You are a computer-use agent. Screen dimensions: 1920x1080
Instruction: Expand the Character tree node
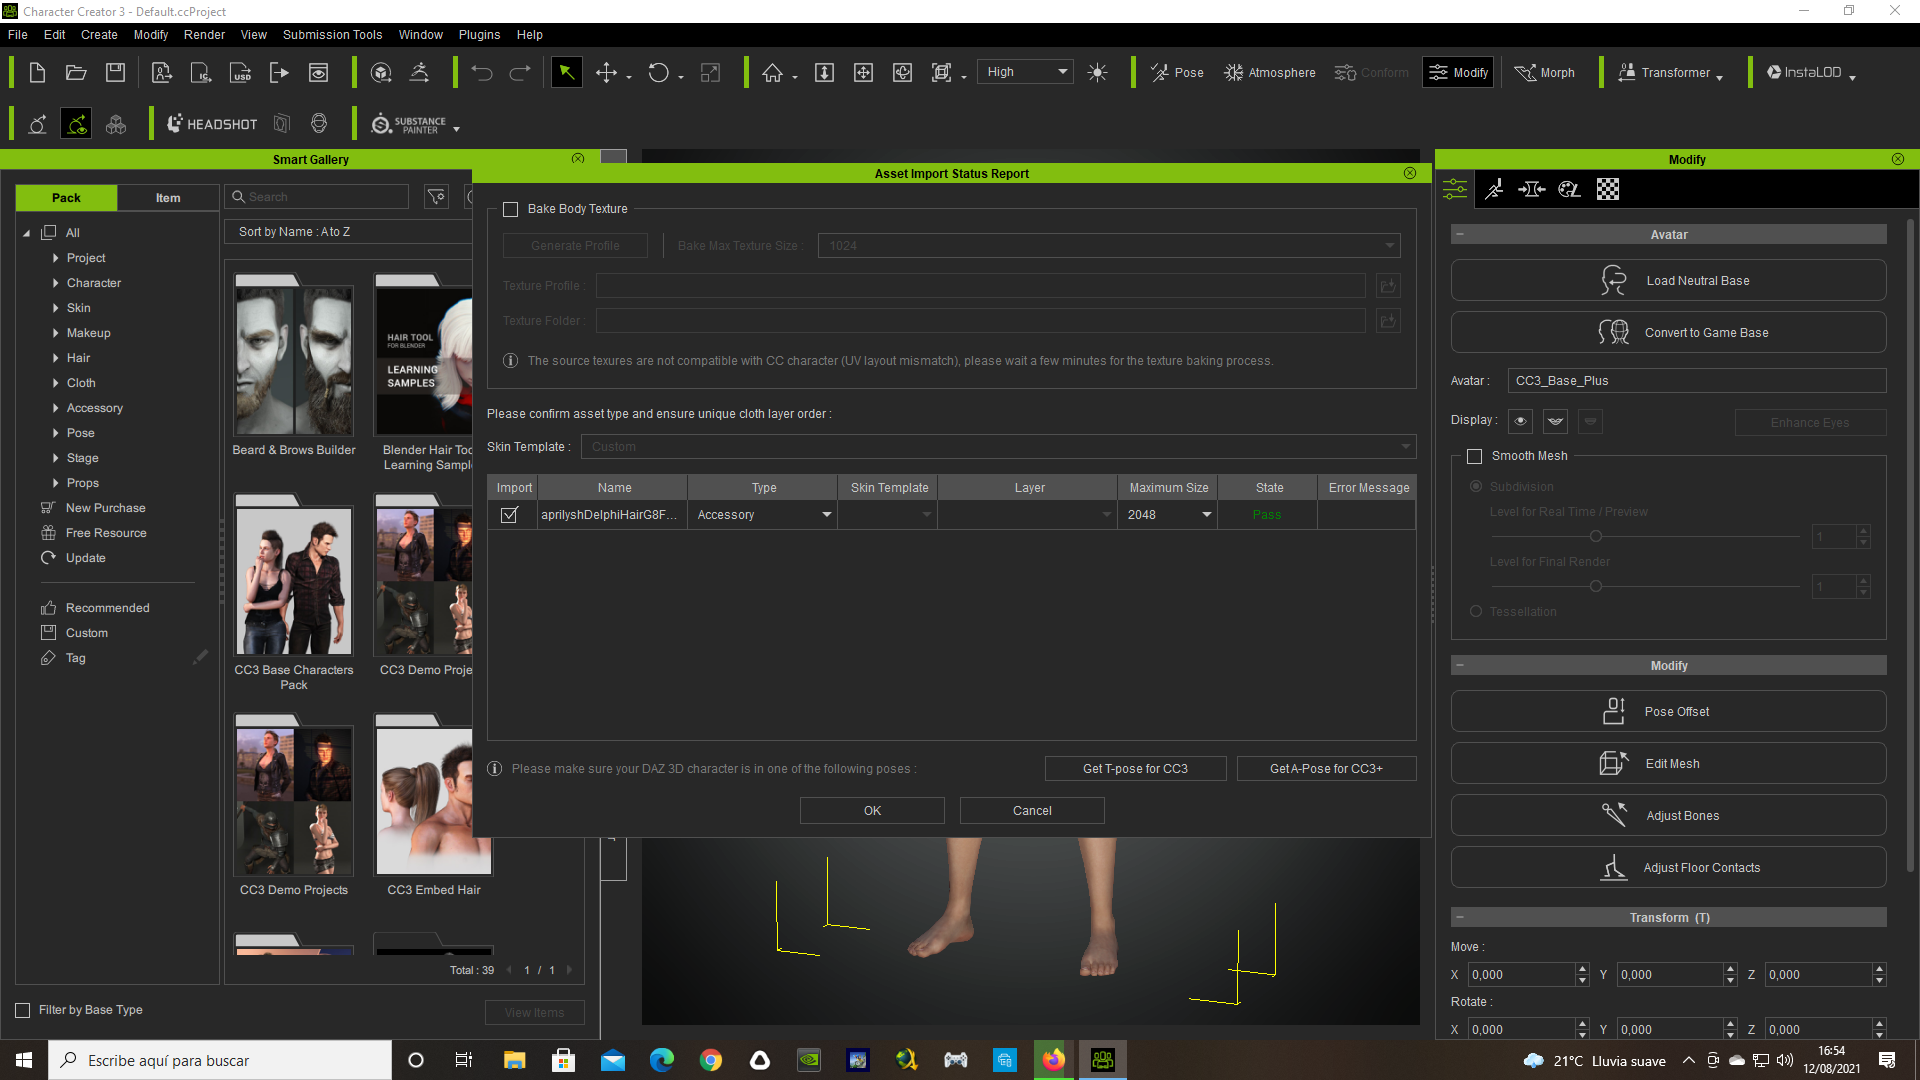55,283
